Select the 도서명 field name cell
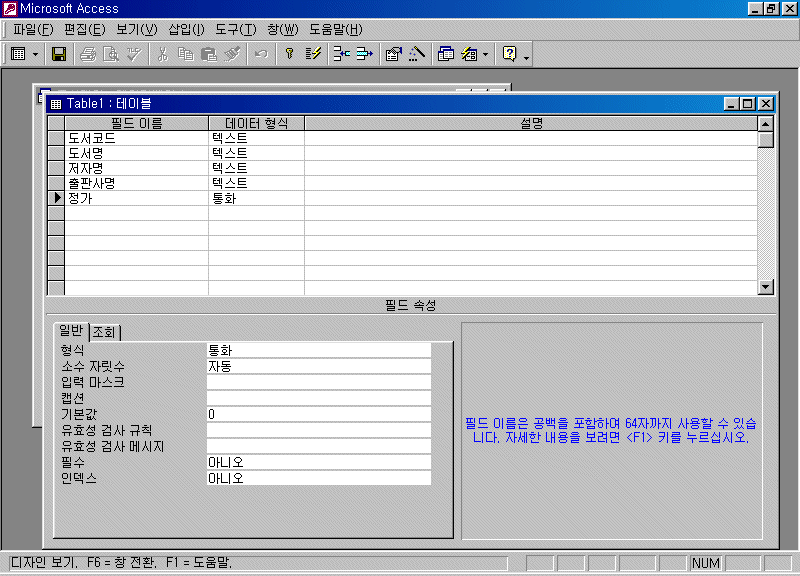Screen dimensions: 800x576 click(136, 153)
